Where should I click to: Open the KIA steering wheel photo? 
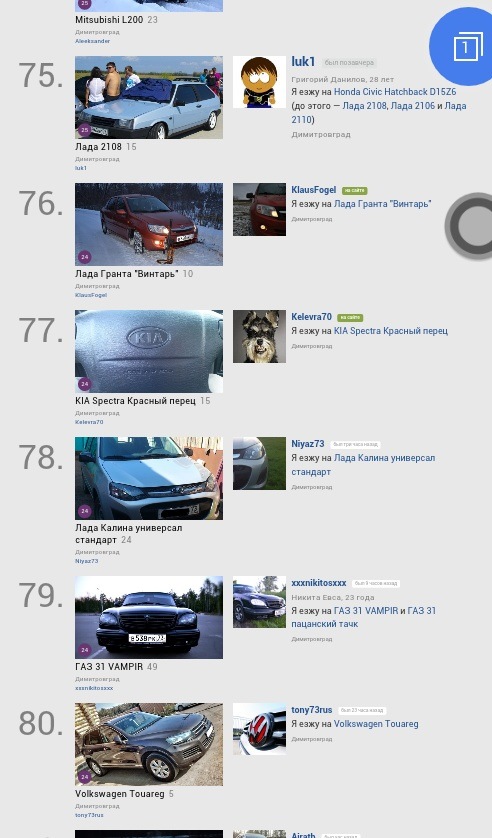pos(149,352)
